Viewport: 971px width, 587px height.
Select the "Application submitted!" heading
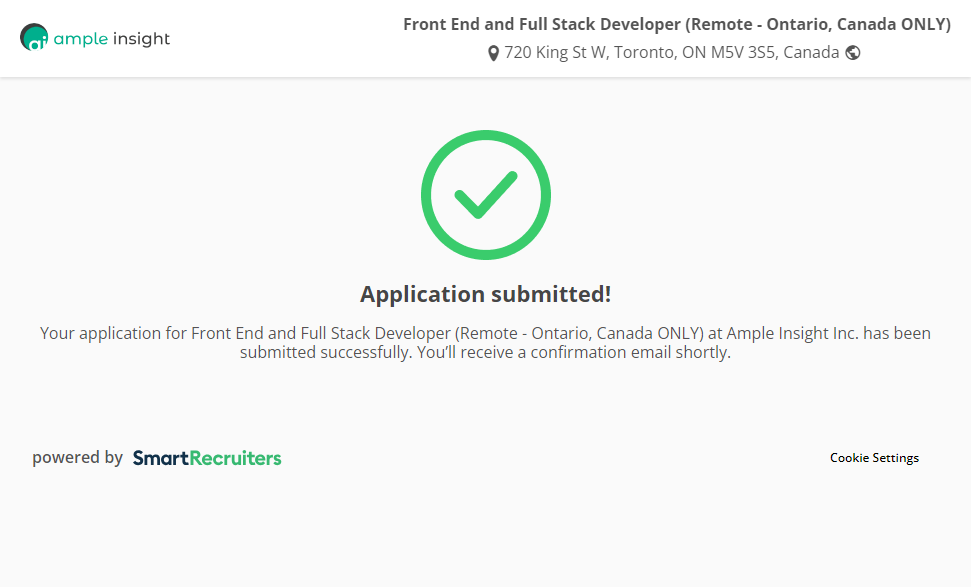coord(485,294)
